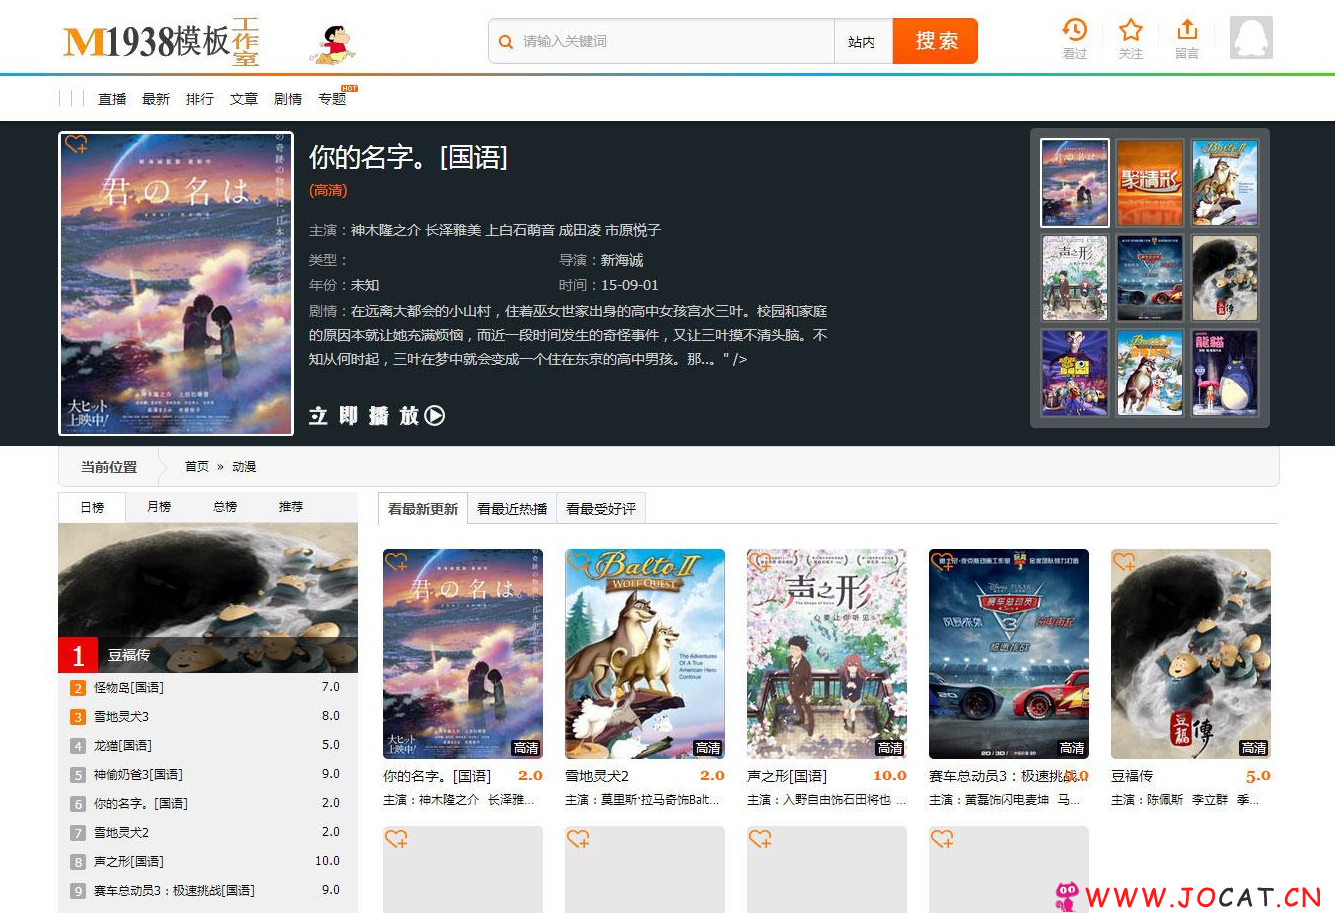The width and height of the screenshot is (1335, 913).
Task: Open 赛车总动员3：极速挑战[国语] ranking entry
Action: pyautogui.click(x=174, y=891)
